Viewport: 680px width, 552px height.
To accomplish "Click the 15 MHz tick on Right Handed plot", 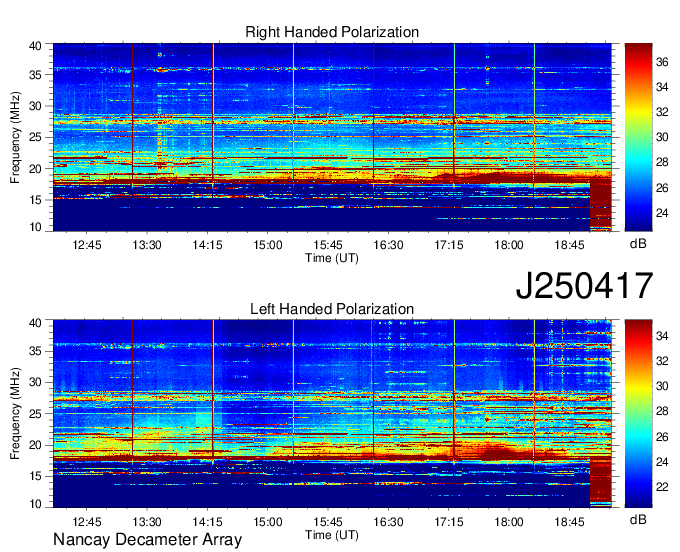I will [35, 200].
